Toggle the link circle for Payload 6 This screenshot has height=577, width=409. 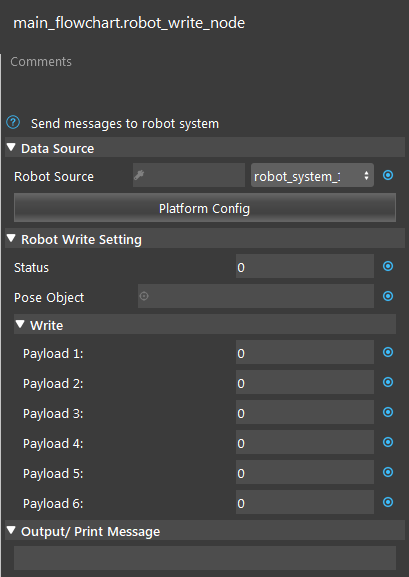388,502
